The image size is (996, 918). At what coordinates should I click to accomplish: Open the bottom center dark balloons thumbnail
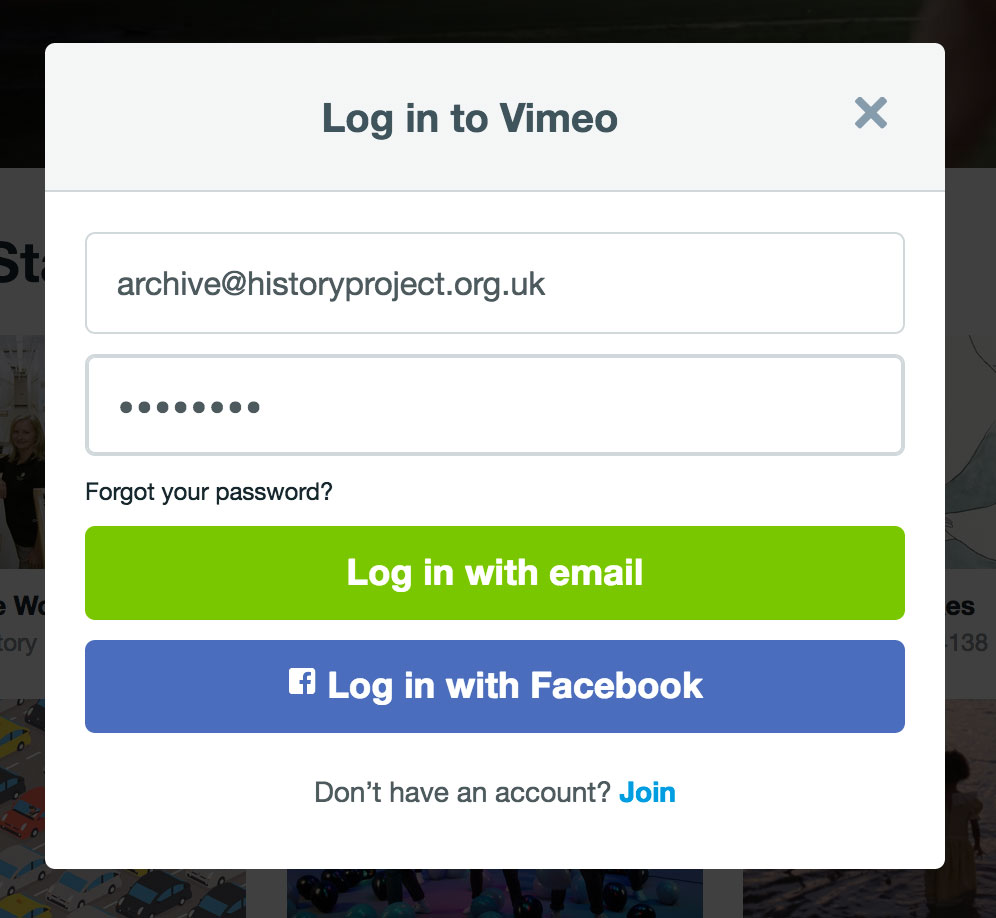click(495, 893)
